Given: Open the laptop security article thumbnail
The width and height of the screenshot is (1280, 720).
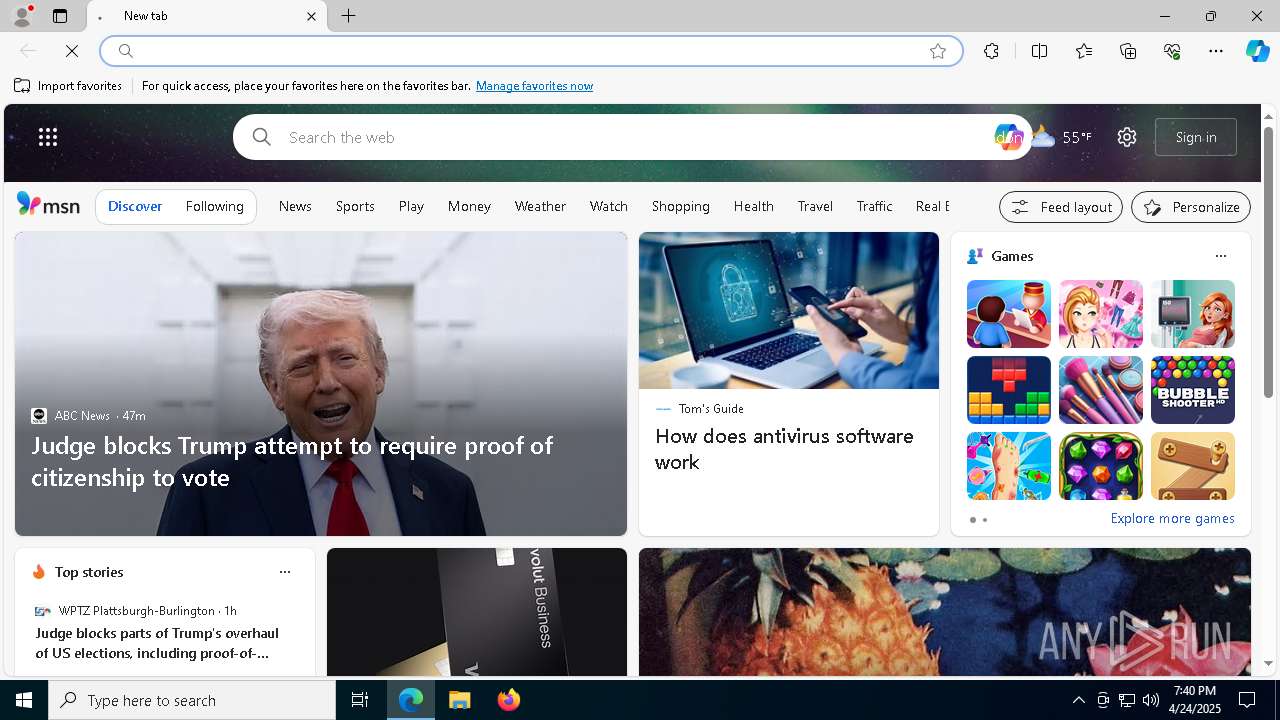Looking at the screenshot, I should tap(789, 311).
